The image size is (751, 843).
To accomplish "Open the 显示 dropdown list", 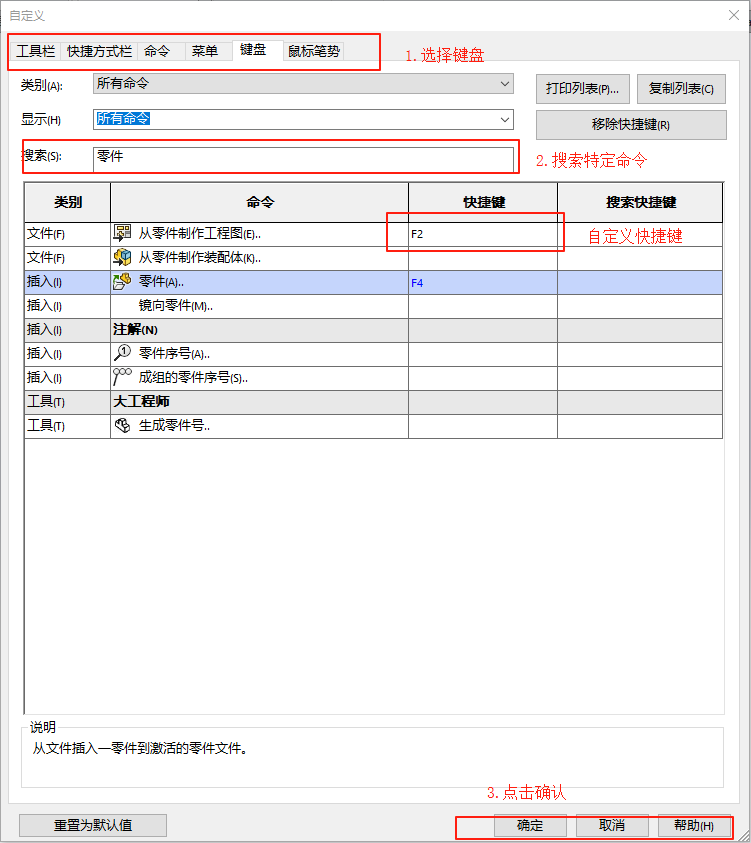I will [303, 119].
